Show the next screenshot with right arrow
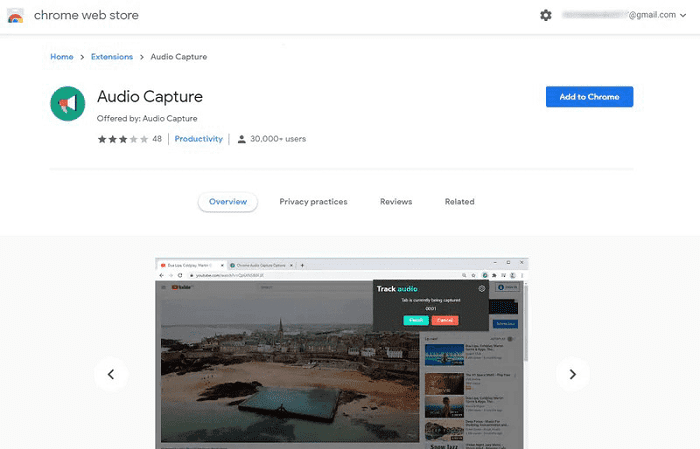Image resolution: width=700 pixels, height=449 pixels. point(572,374)
